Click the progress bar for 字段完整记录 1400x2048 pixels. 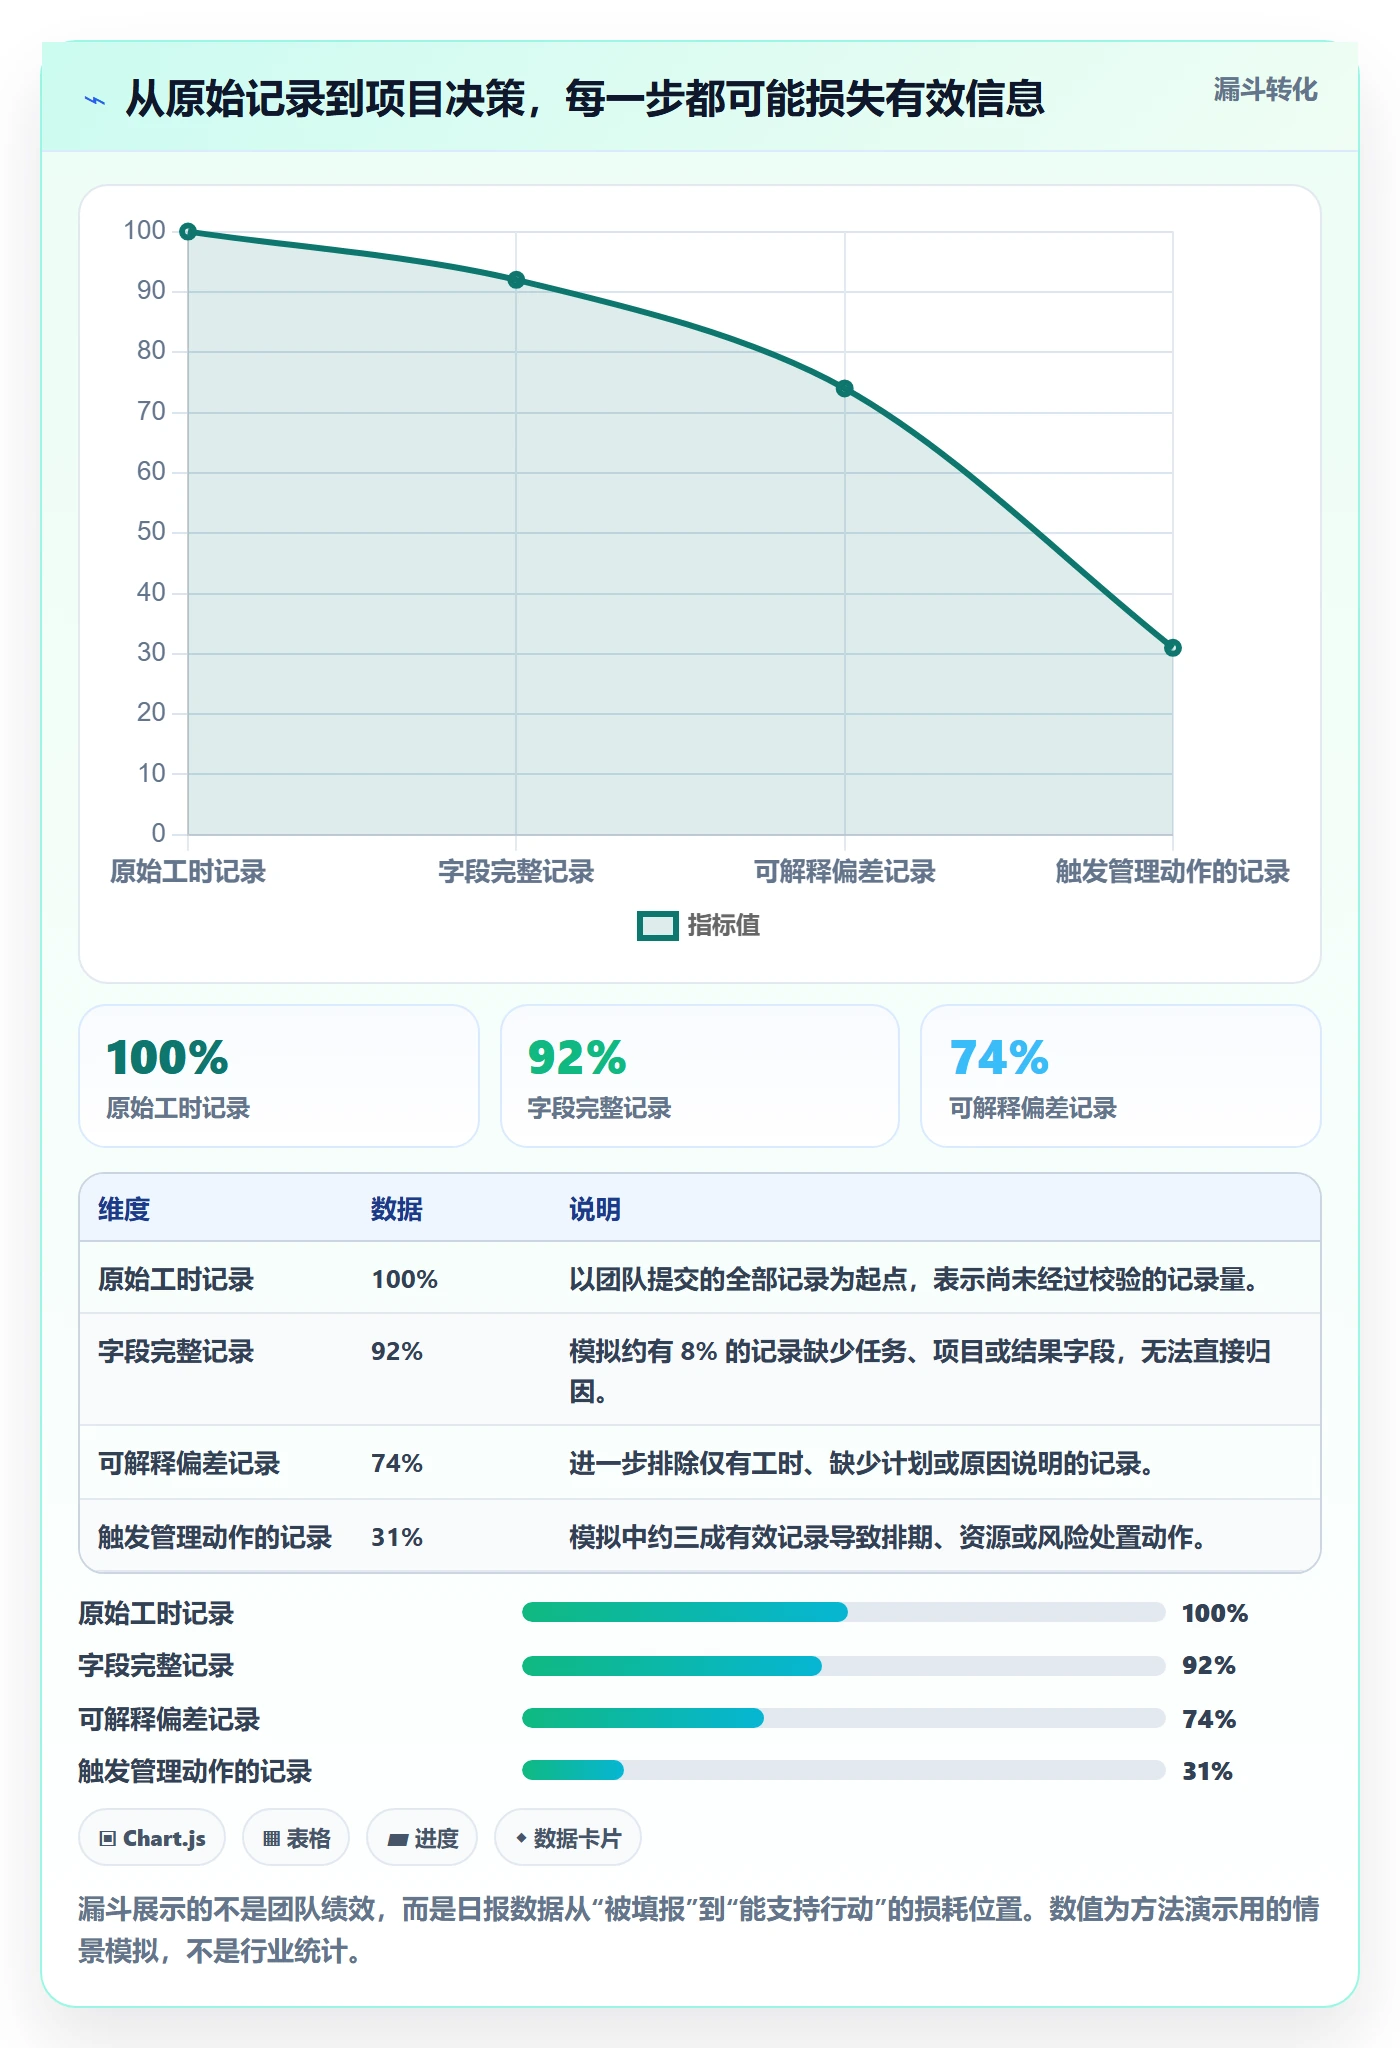(x=844, y=1666)
